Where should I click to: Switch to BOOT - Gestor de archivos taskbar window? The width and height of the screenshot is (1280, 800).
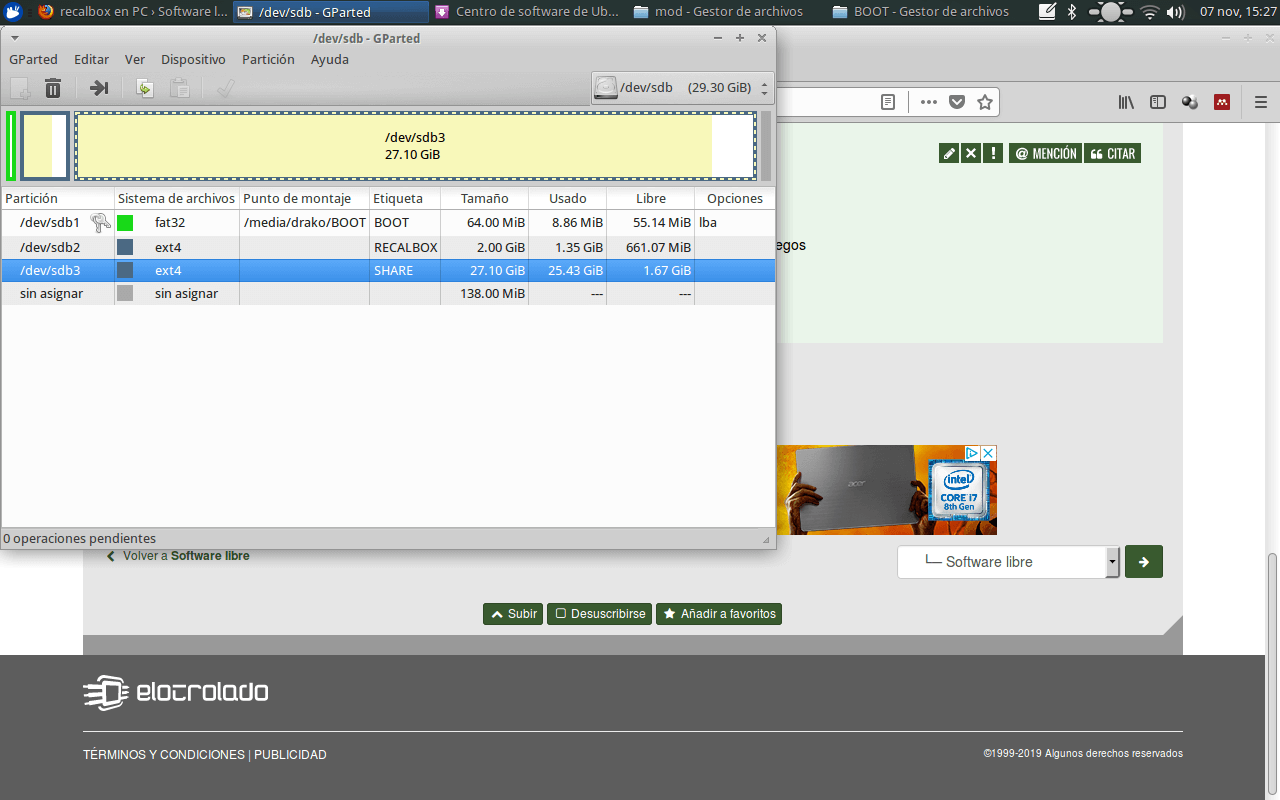(x=920, y=12)
